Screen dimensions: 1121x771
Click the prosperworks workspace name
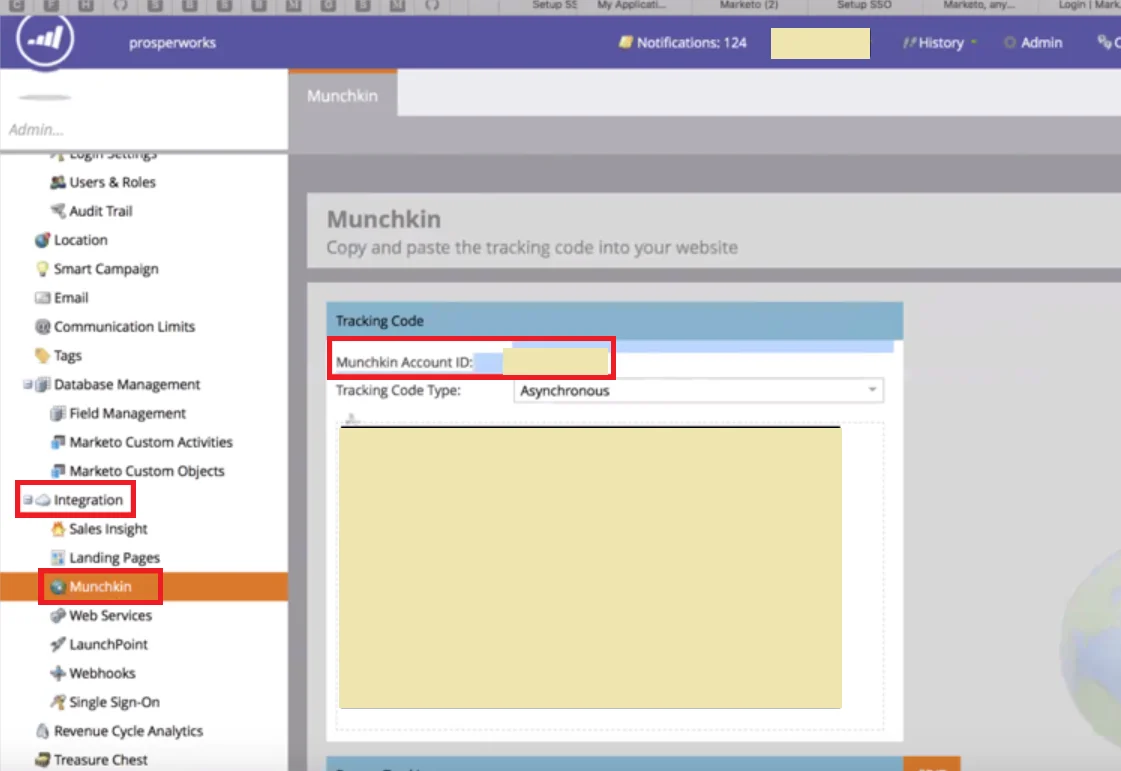[172, 43]
